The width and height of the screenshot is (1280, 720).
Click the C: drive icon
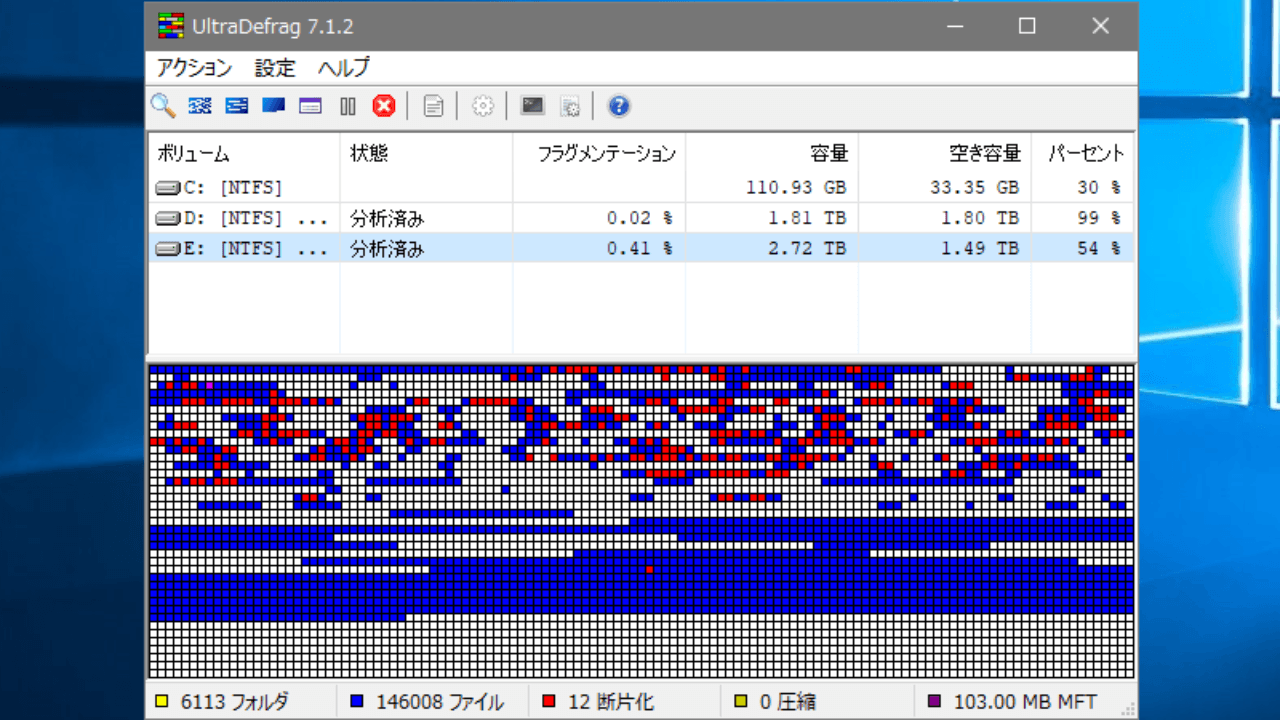pos(169,187)
